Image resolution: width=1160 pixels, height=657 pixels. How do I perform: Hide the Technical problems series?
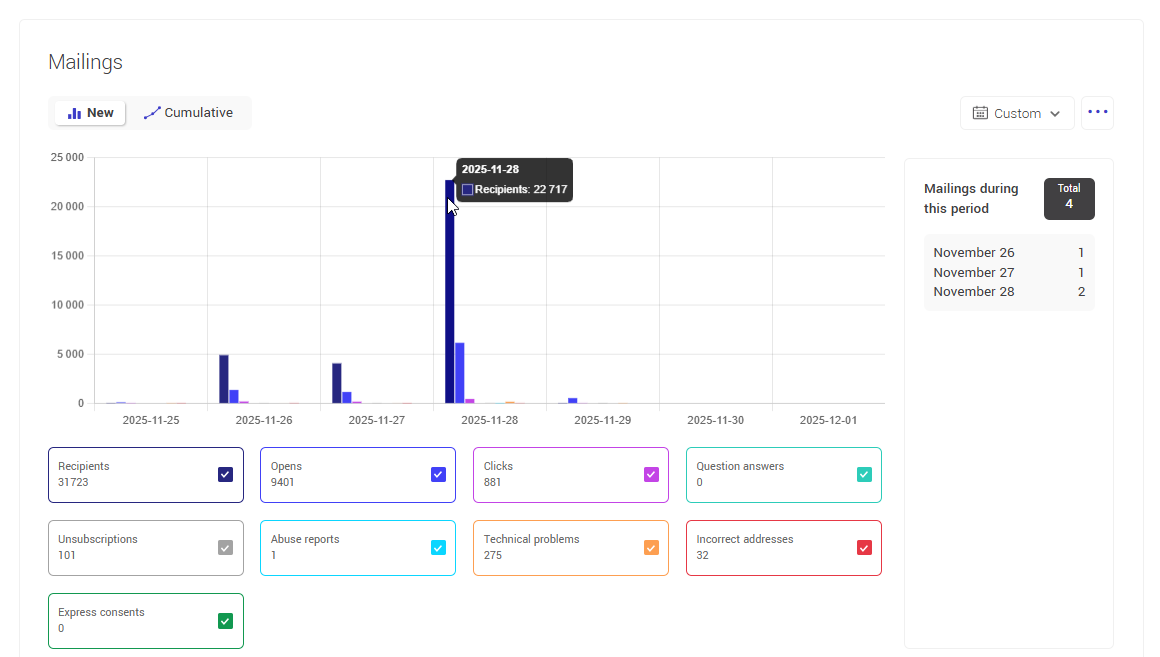point(651,548)
